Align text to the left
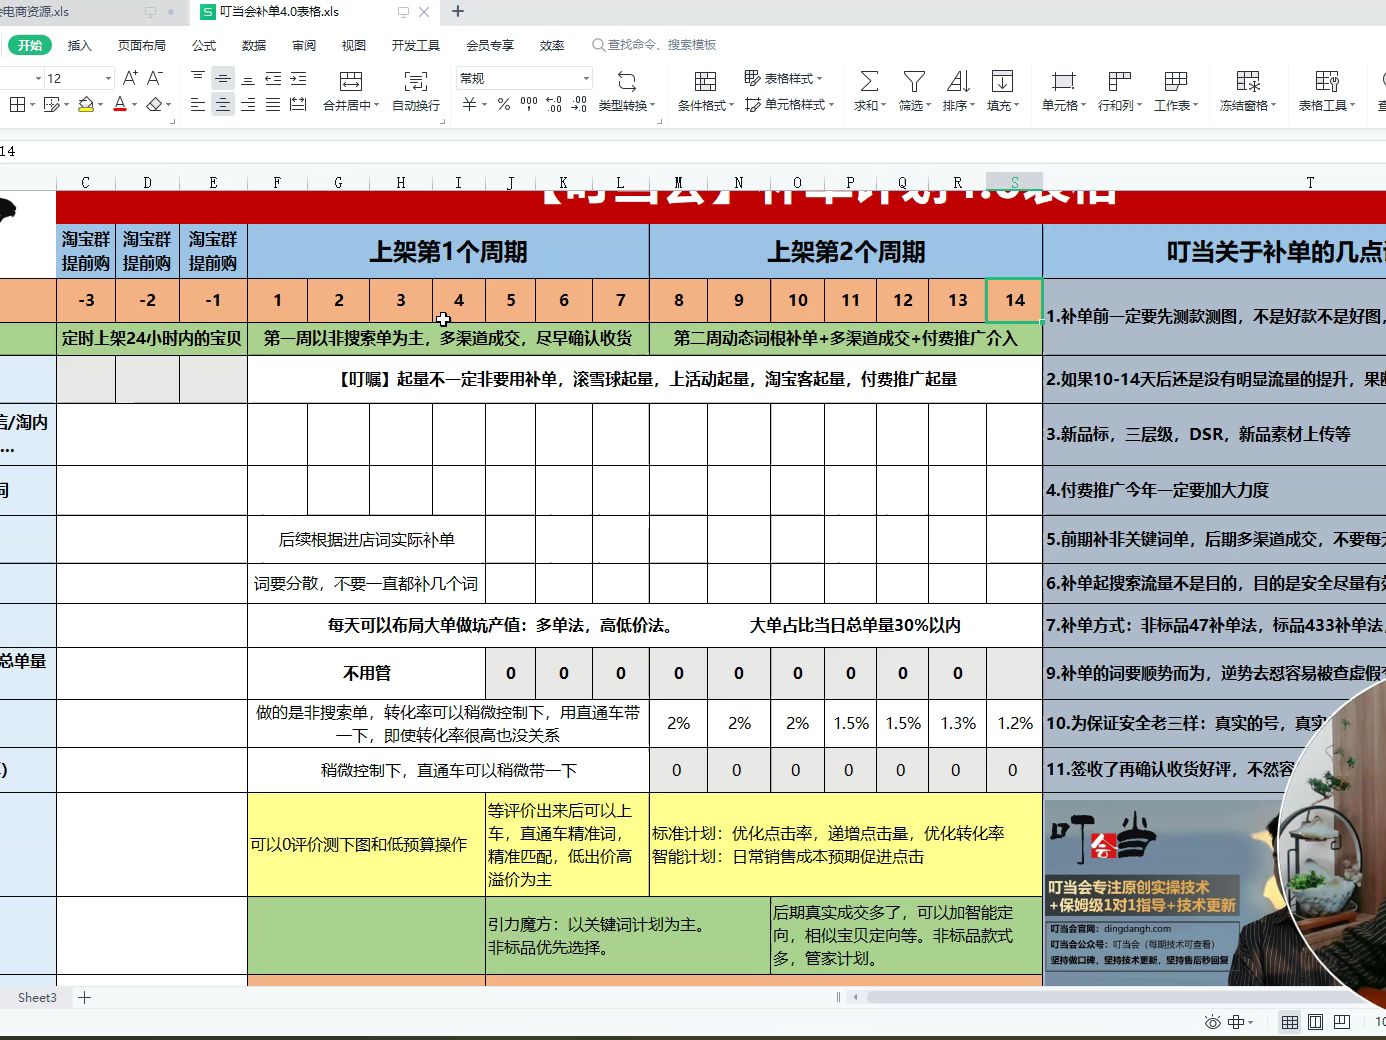The width and height of the screenshot is (1386, 1040). click(x=198, y=104)
